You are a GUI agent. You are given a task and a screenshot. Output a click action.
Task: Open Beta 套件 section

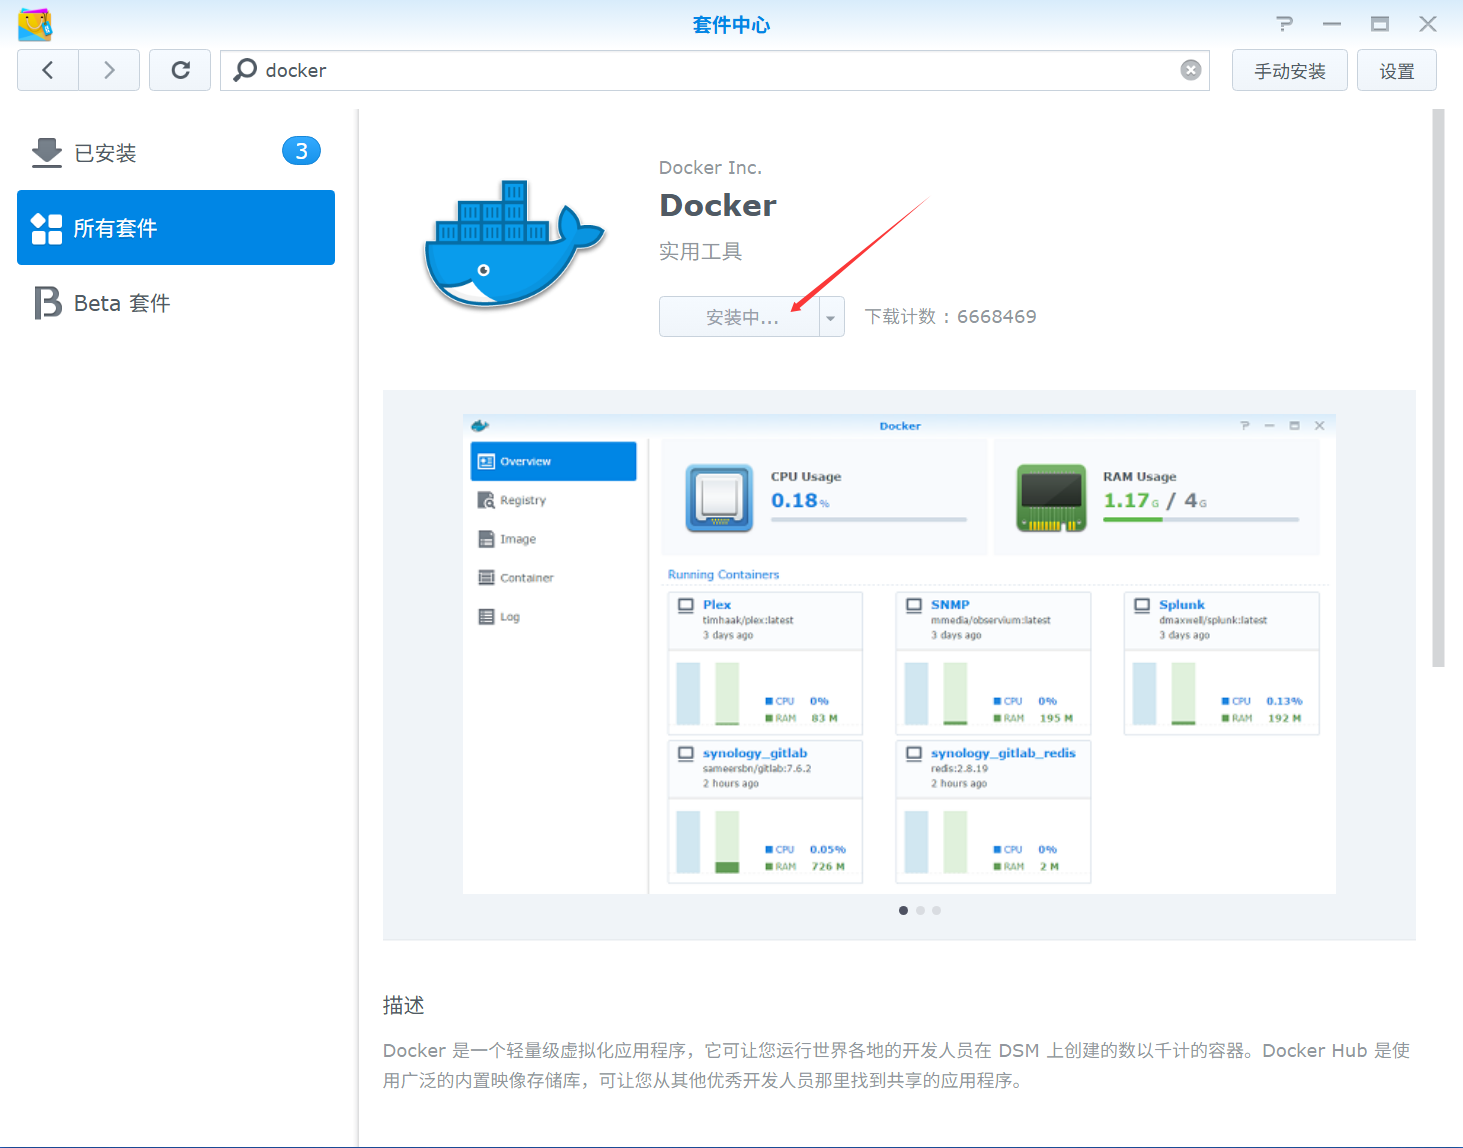pos(176,303)
